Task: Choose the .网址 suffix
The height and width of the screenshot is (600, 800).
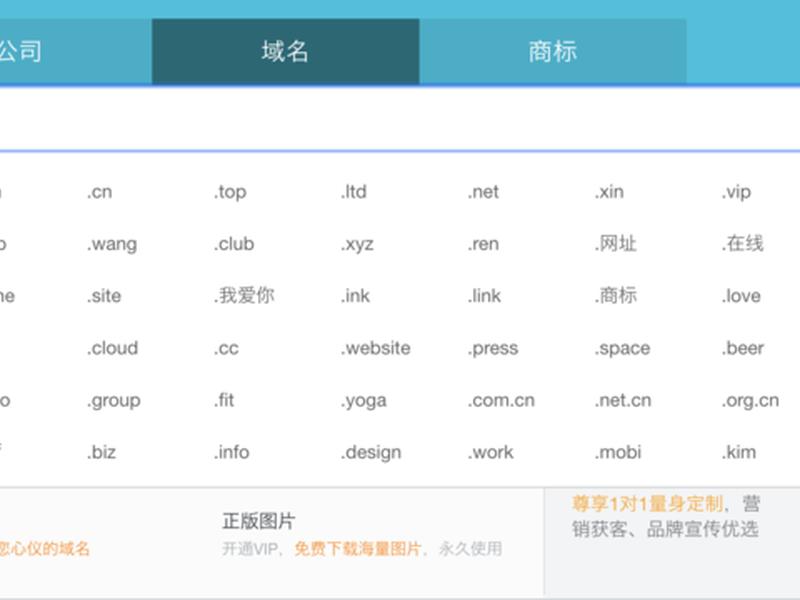Action: [x=615, y=244]
